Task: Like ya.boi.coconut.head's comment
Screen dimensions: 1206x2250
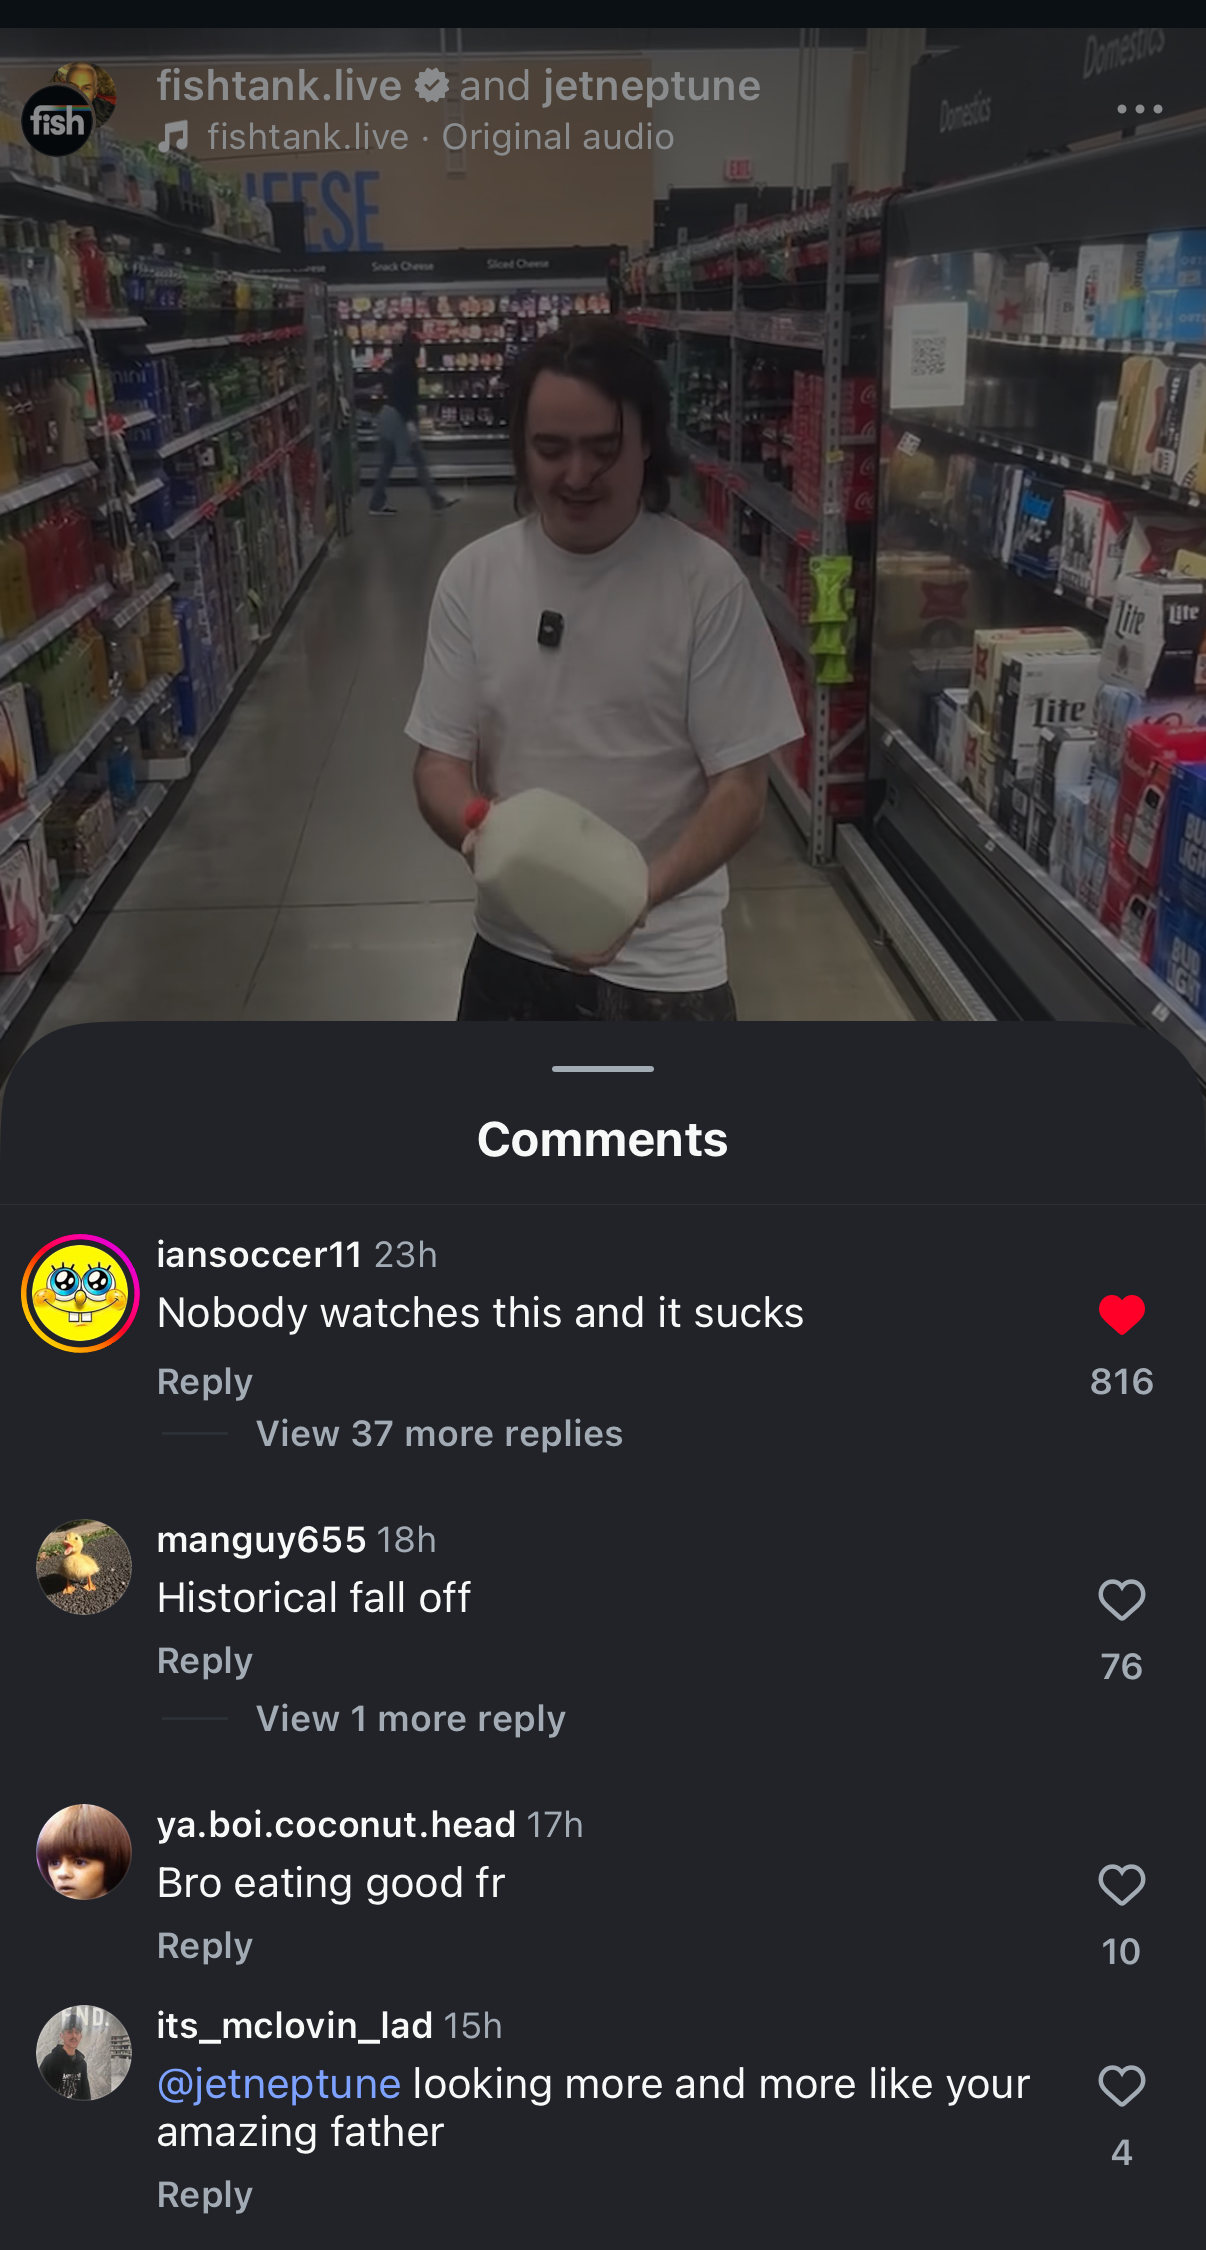Action: click(1121, 1885)
